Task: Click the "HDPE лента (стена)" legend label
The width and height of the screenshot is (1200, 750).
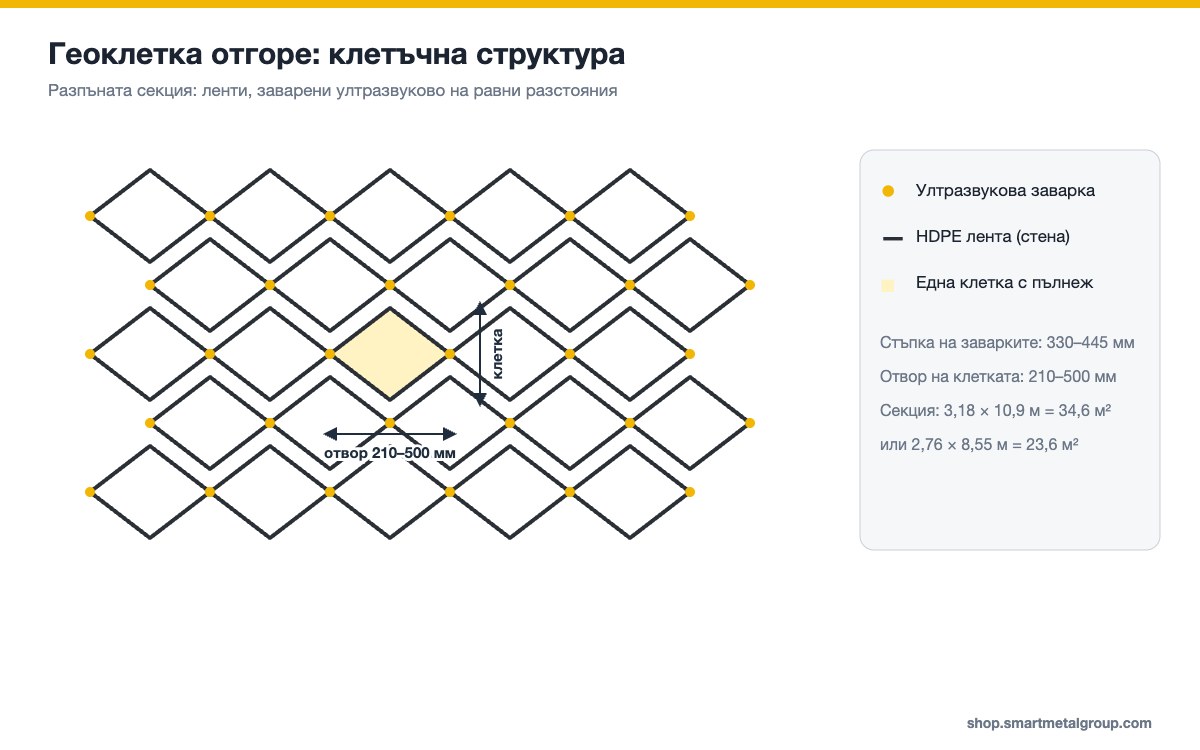Action: tap(993, 237)
